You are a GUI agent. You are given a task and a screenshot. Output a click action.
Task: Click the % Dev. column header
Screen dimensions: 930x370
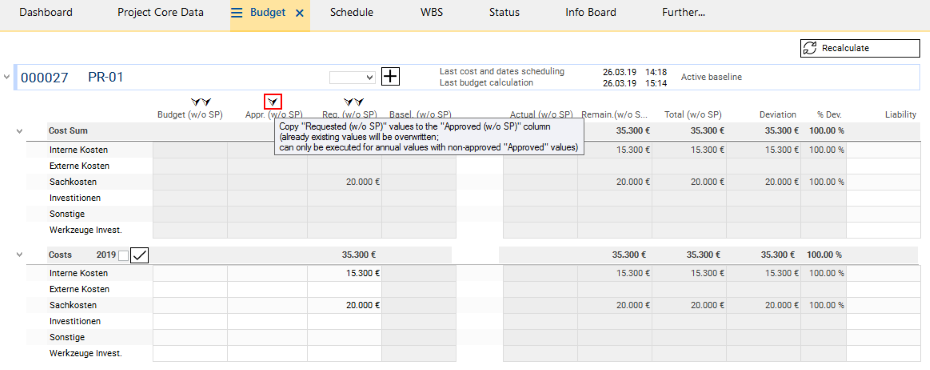[829, 115]
